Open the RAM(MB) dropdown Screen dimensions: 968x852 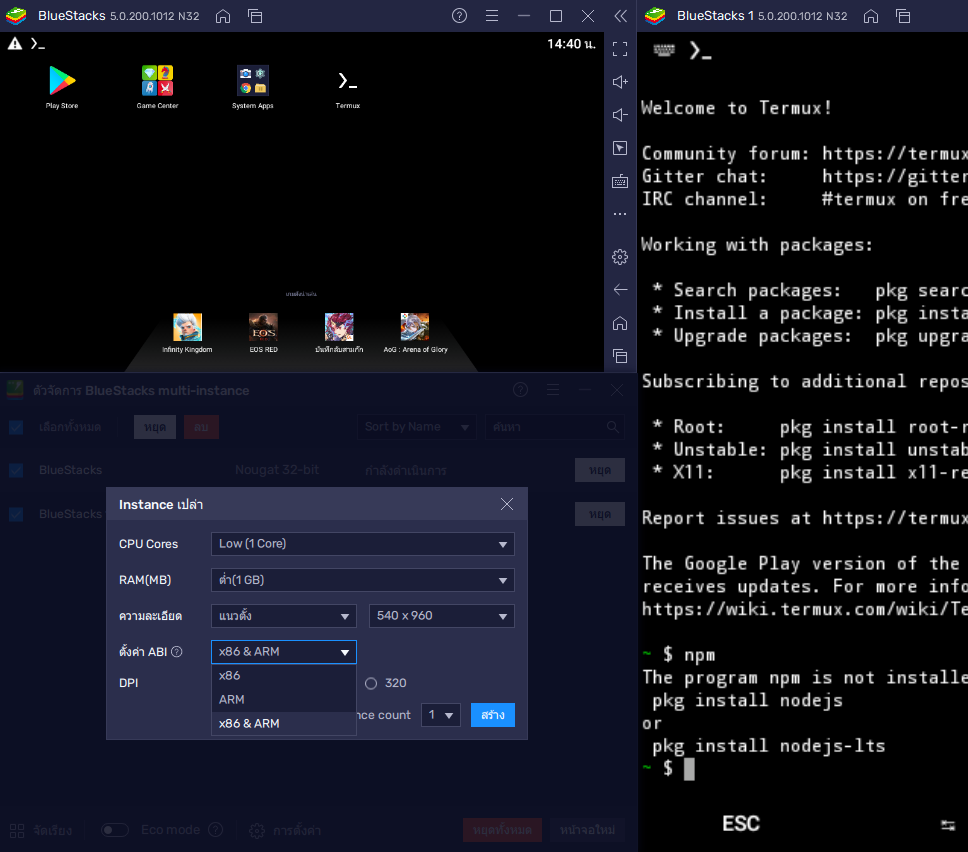click(362, 580)
